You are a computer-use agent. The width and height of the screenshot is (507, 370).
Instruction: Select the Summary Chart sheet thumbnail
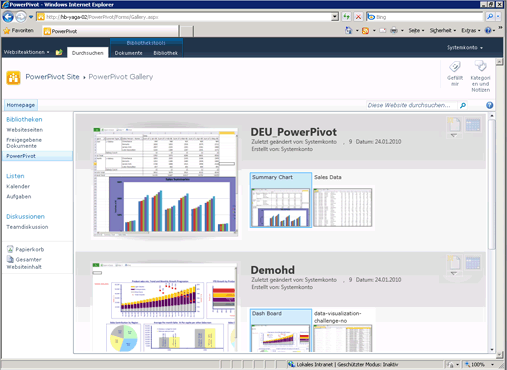[281, 200]
